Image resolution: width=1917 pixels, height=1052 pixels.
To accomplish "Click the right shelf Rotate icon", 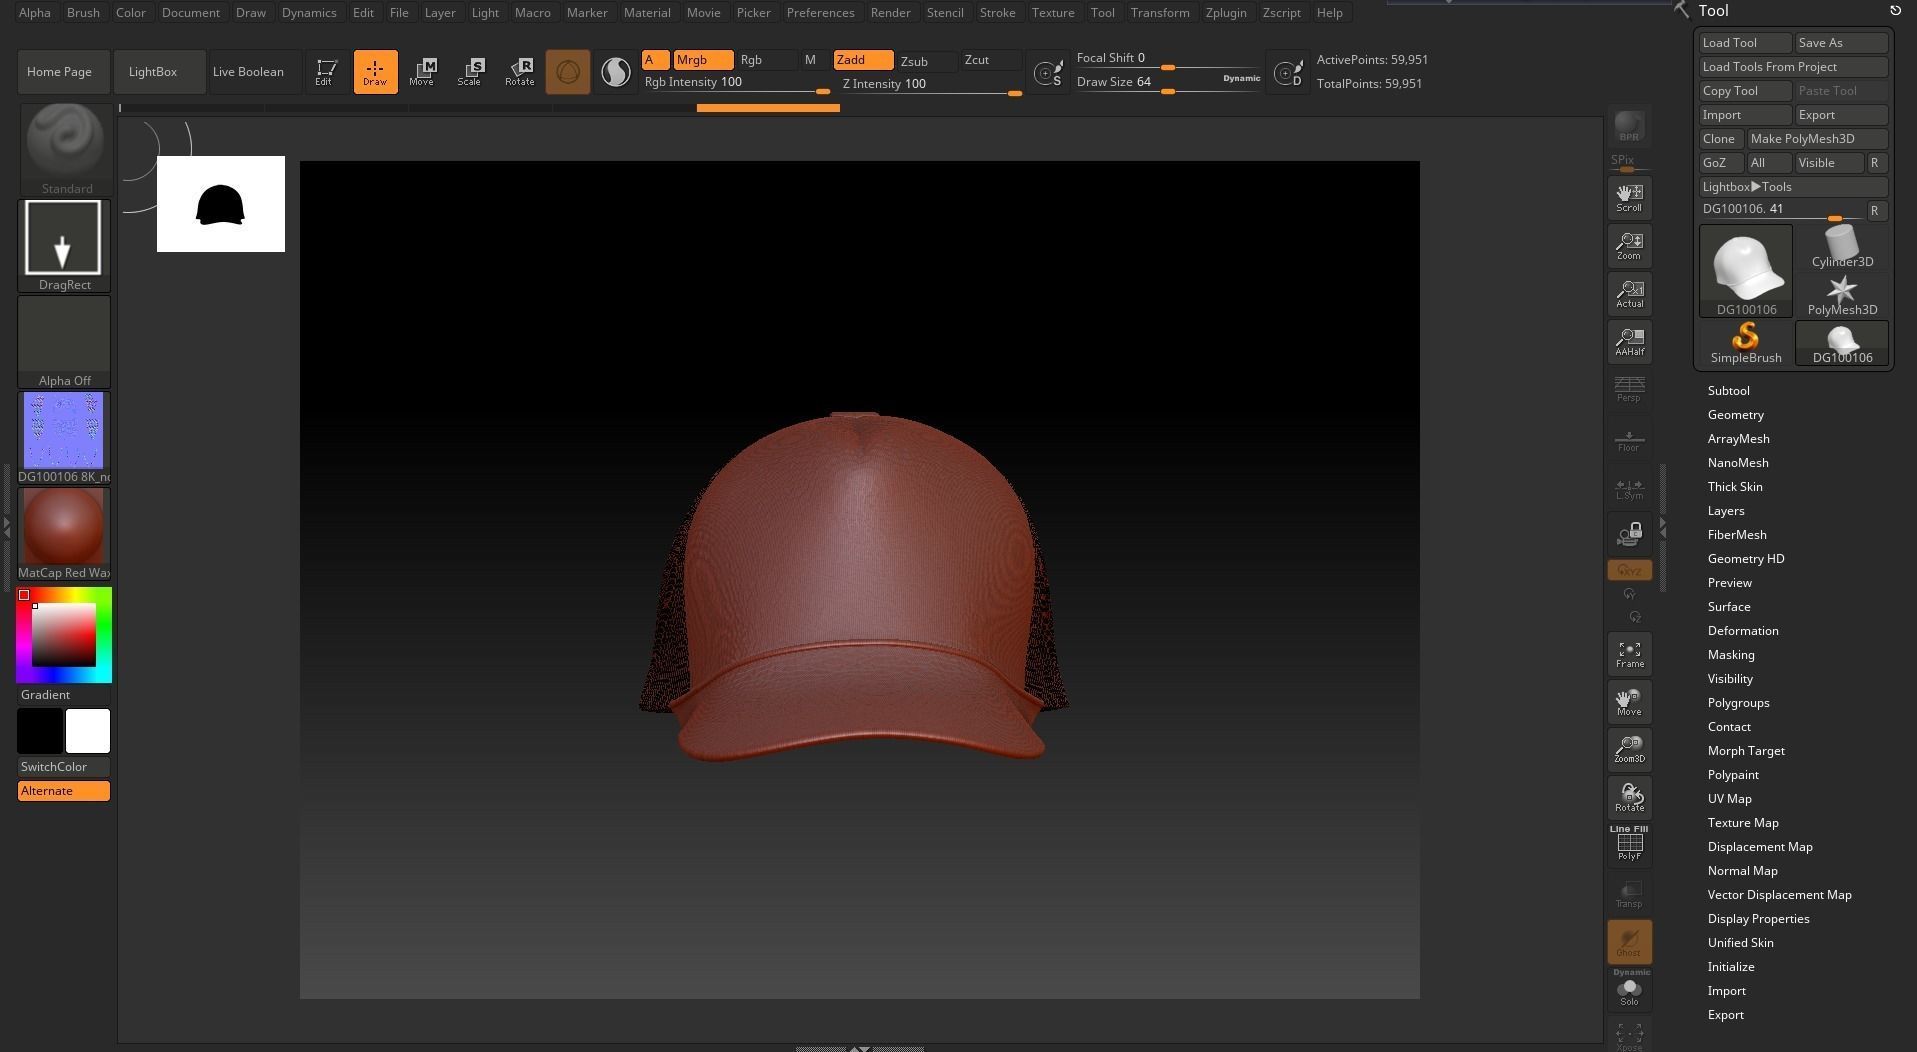I will coord(1629,797).
